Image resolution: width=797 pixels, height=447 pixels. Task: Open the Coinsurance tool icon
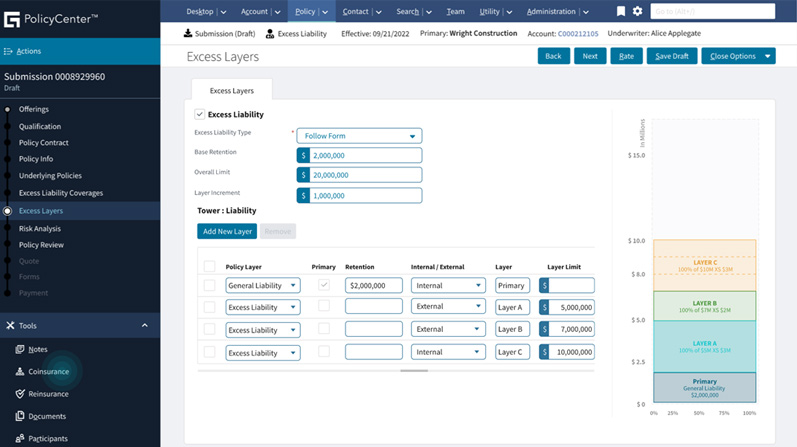coord(20,371)
